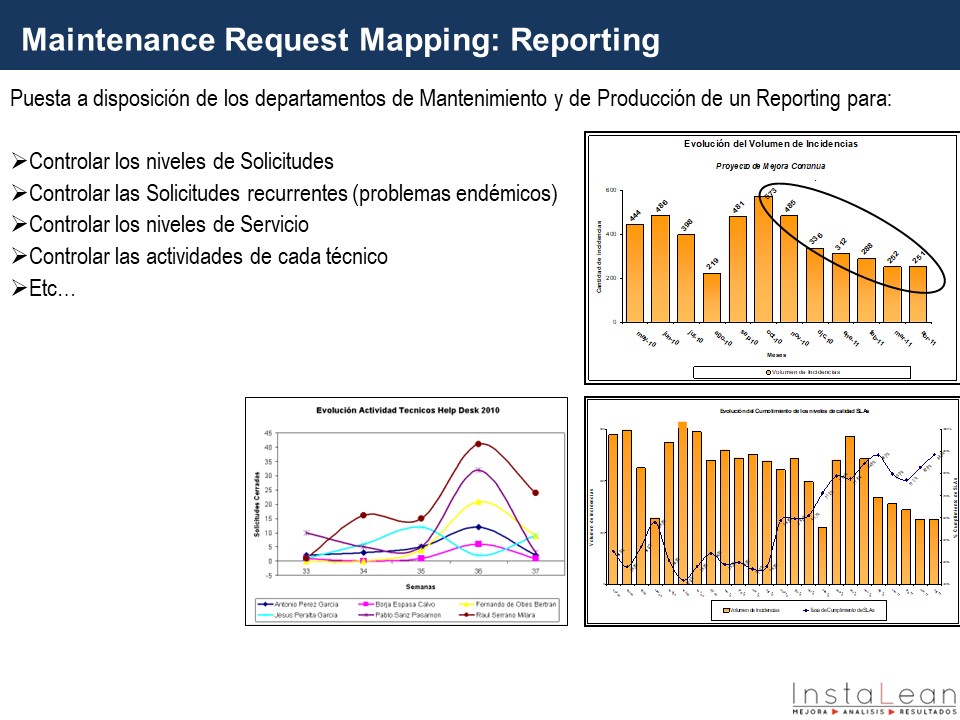Click the text 'Controlar las actividades de cada técnico'
960x720 pixels.
[208, 257]
